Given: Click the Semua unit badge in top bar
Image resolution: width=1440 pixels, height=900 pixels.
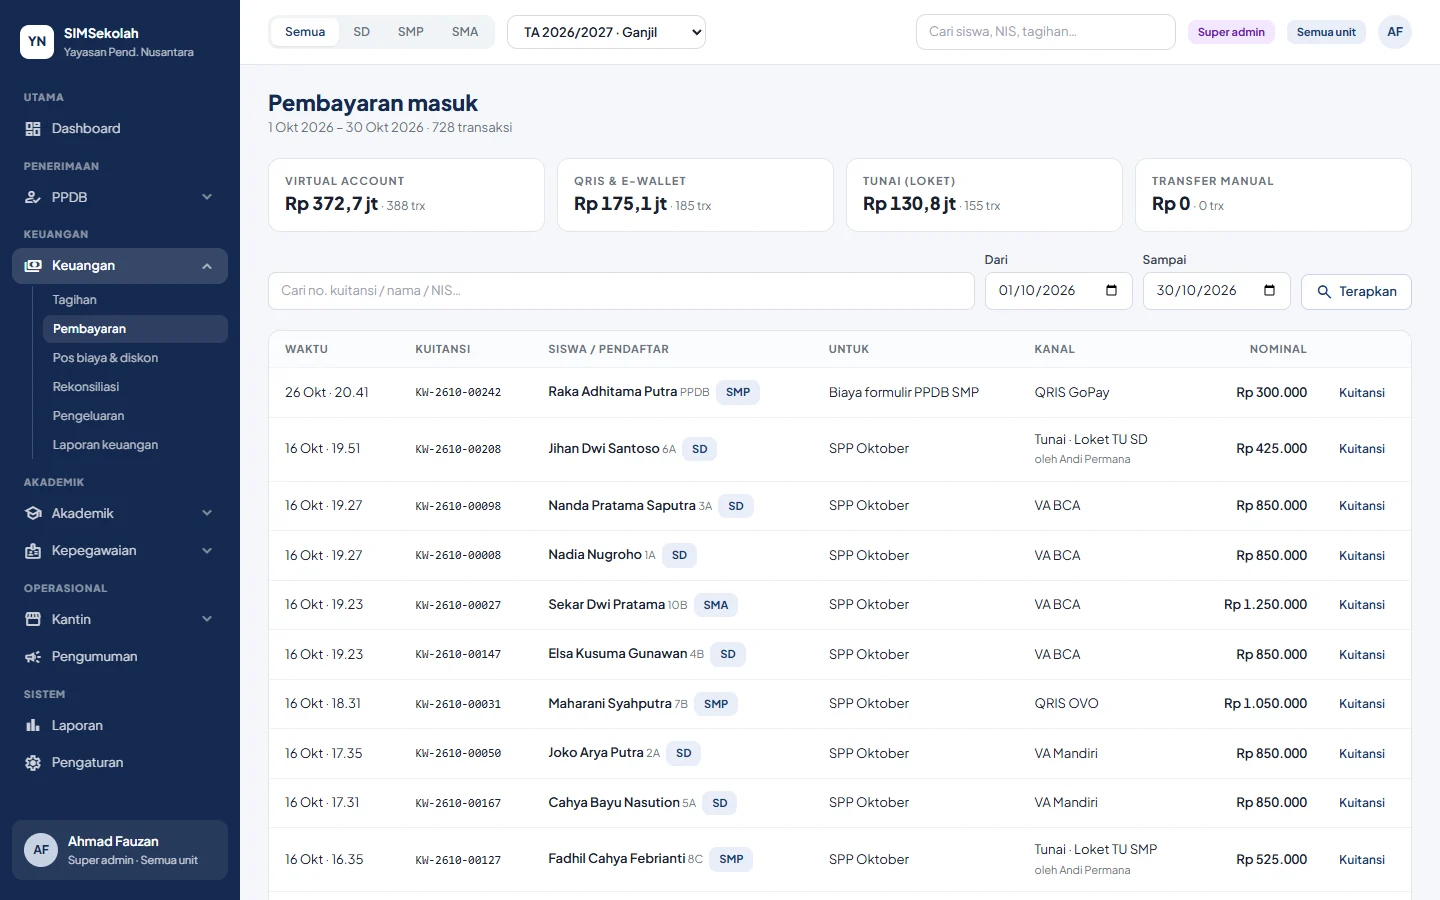Looking at the screenshot, I should click(1326, 32).
